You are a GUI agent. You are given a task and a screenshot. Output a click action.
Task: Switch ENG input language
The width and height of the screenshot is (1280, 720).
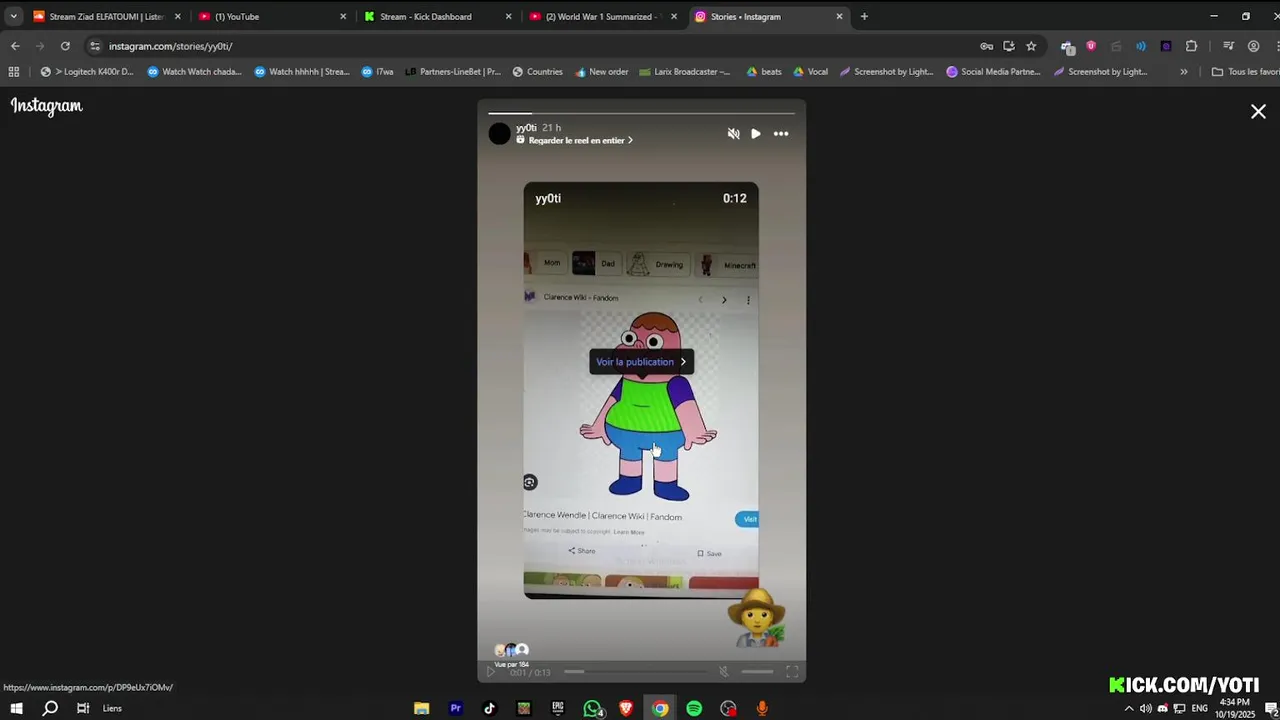(x=1200, y=708)
